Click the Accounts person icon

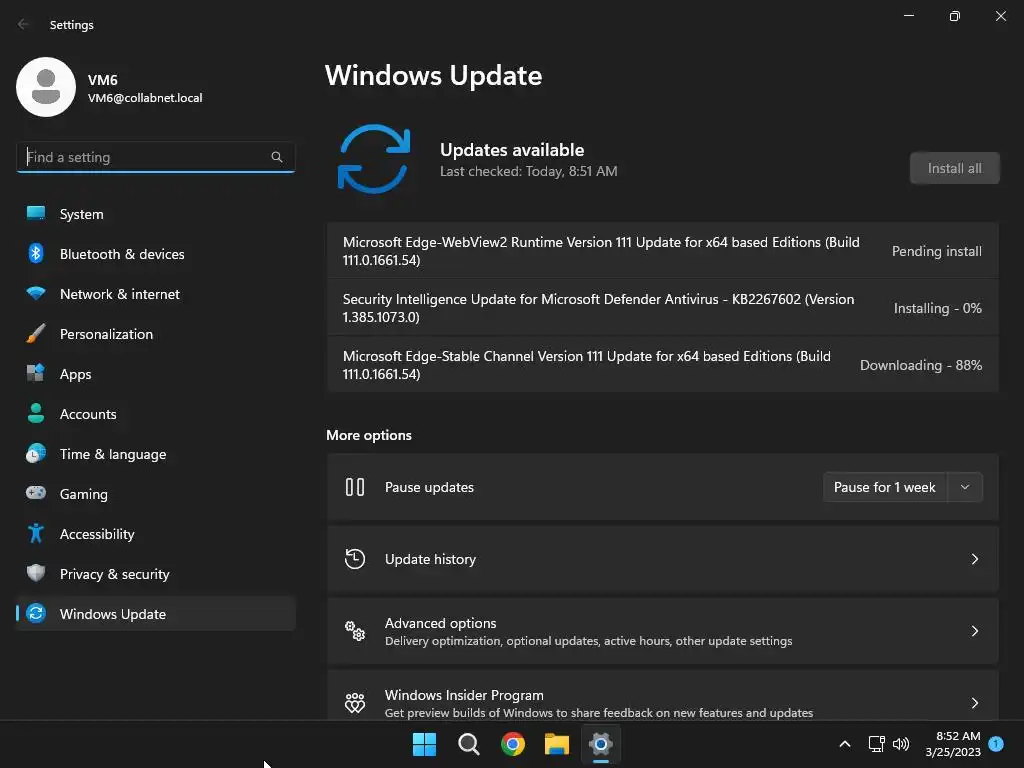pyautogui.click(x=36, y=413)
